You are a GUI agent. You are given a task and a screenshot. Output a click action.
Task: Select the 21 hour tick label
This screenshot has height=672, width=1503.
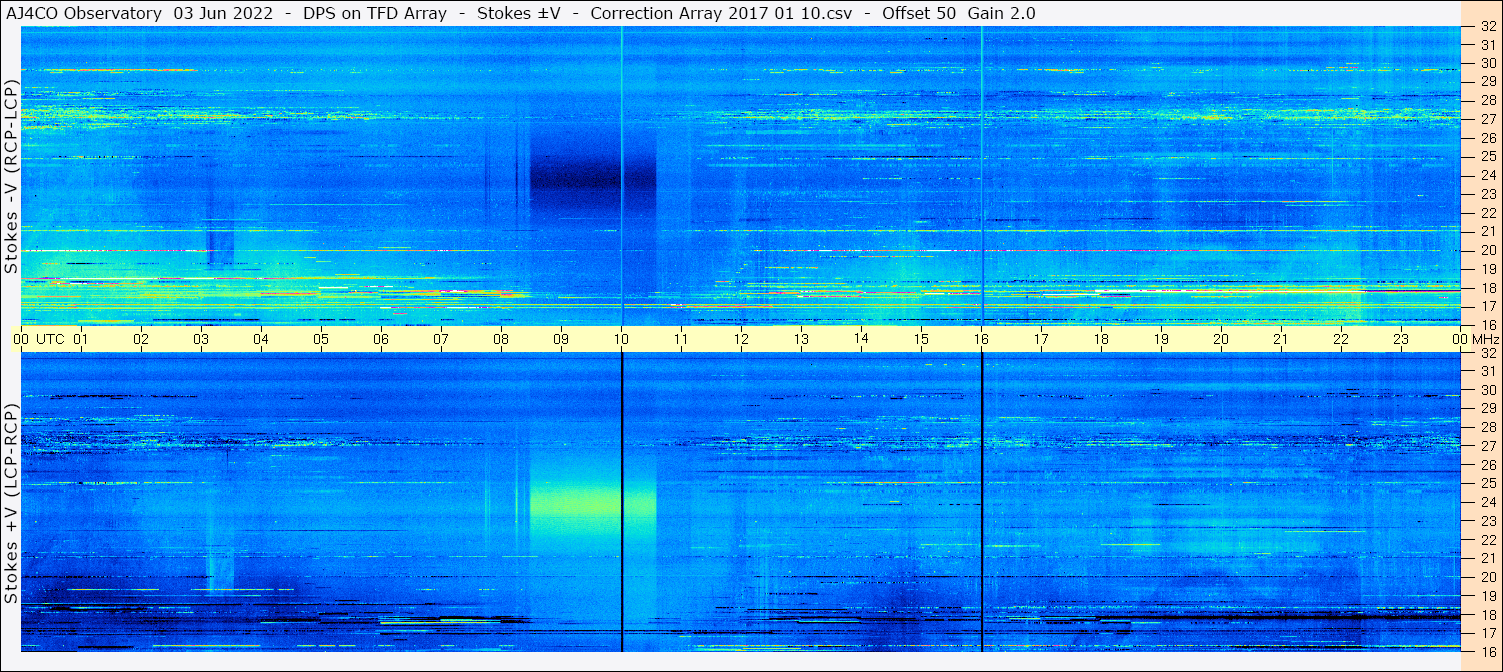pyautogui.click(x=1281, y=339)
